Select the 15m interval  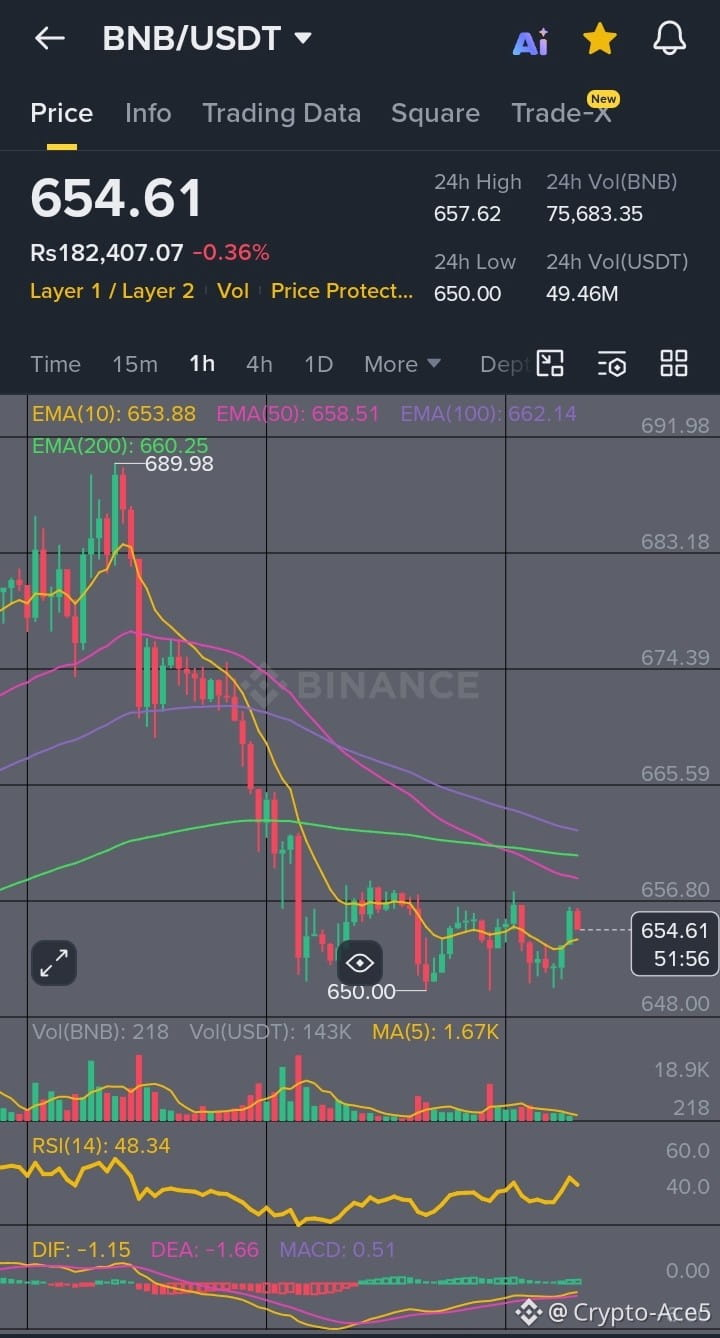pos(135,364)
